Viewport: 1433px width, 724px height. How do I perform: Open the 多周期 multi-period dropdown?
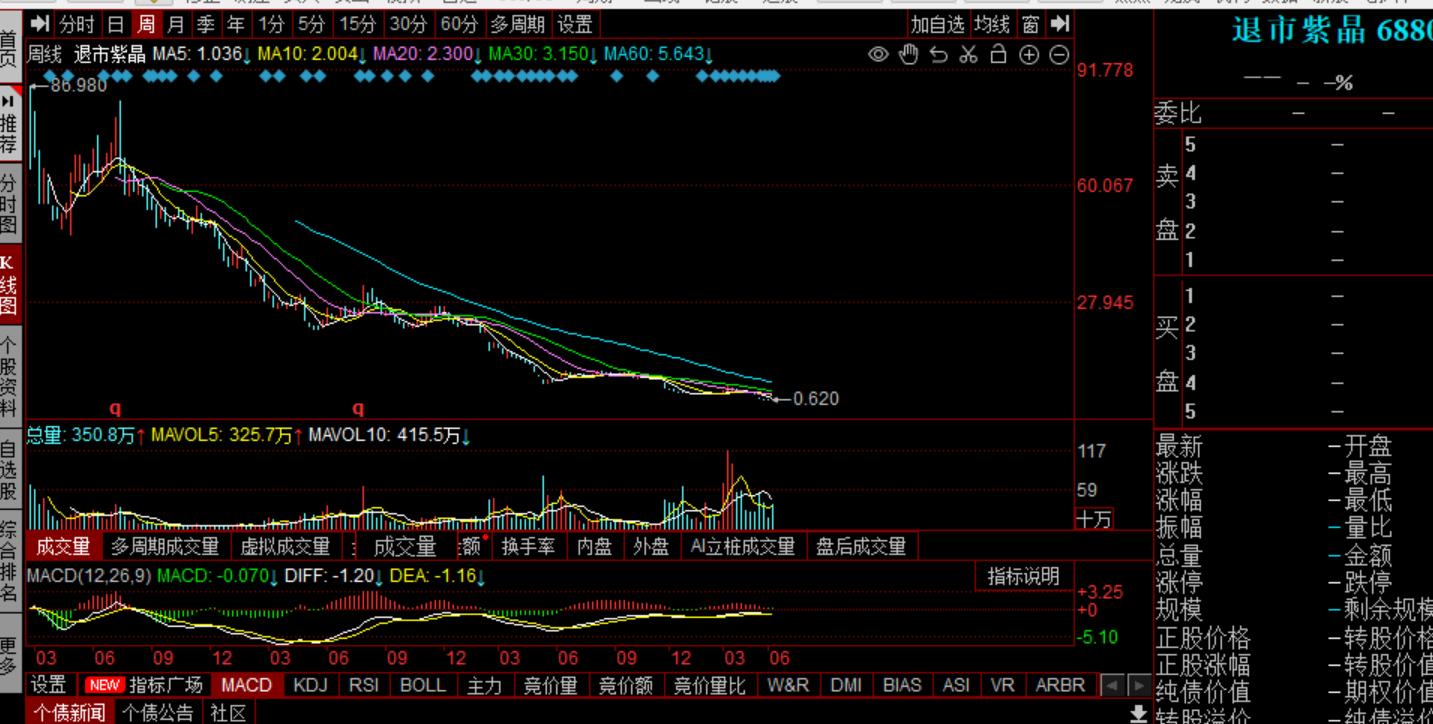(517, 24)
